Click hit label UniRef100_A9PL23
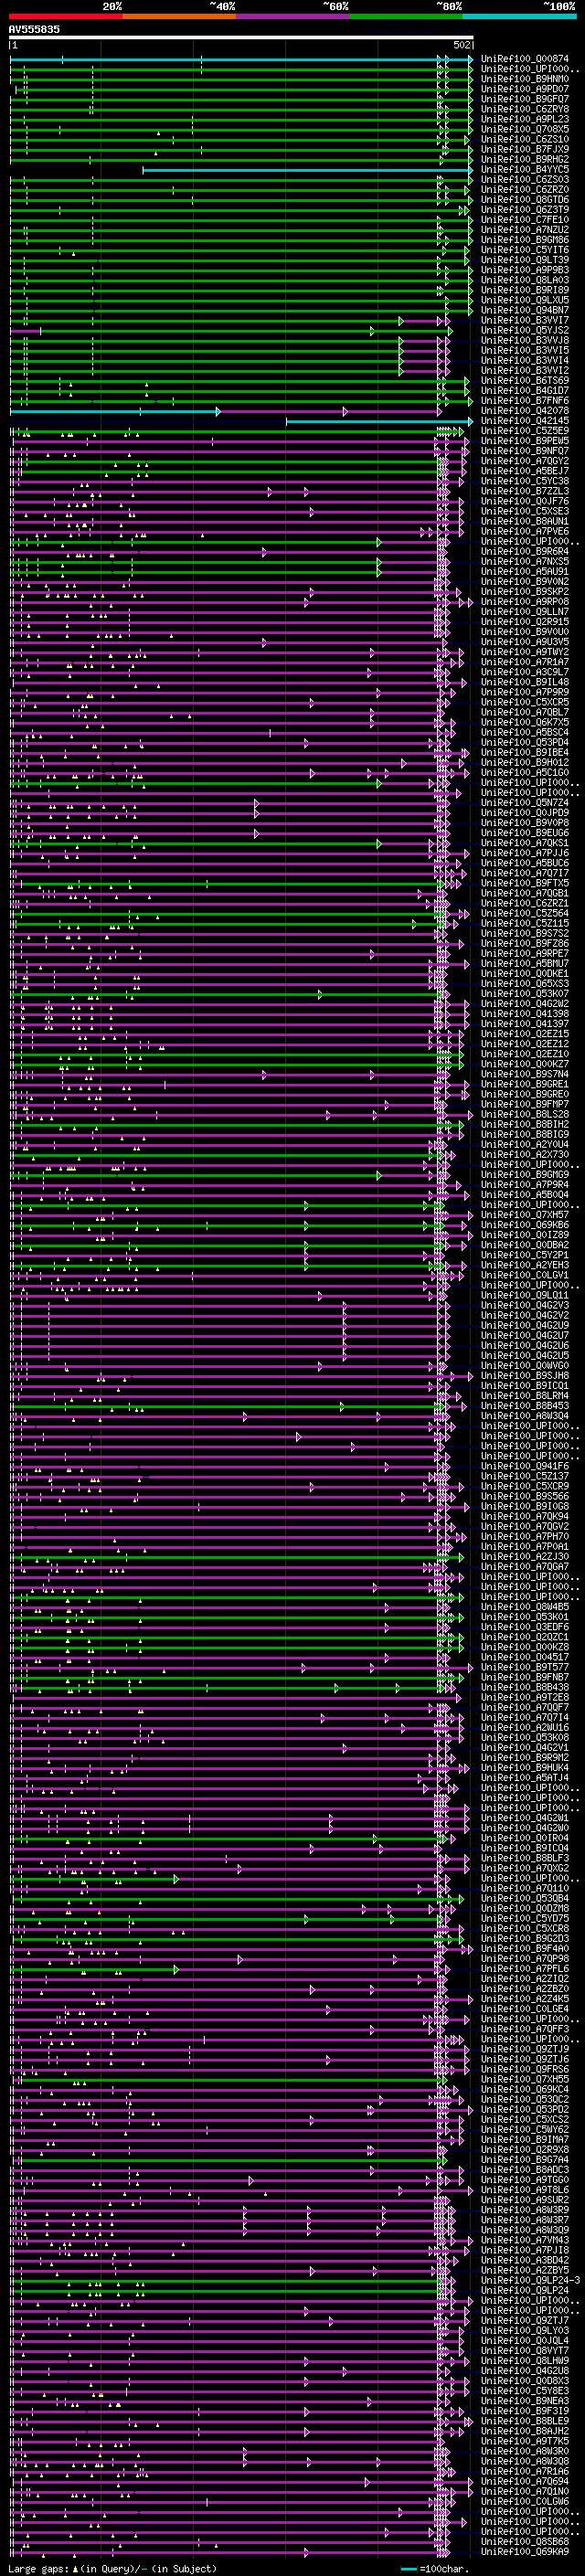Viewport: 585px width, 2576px height. point(525,119)
